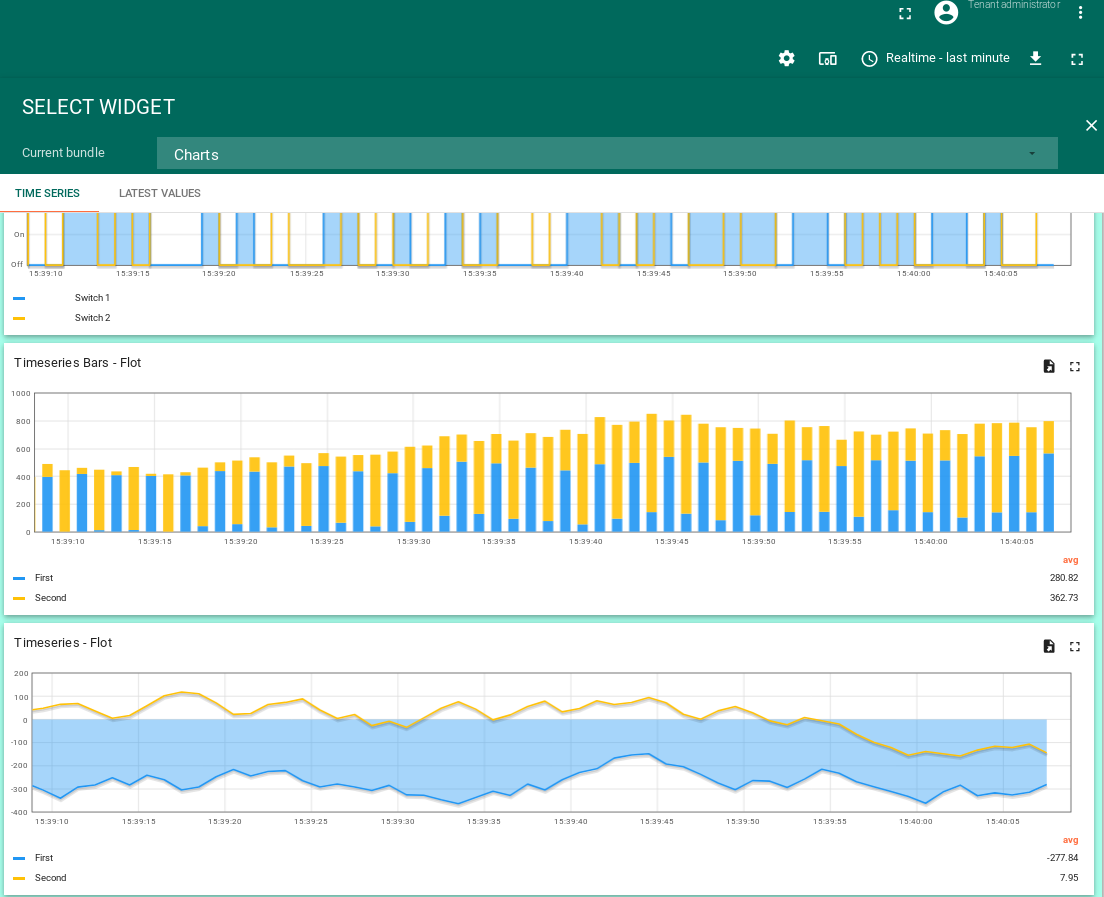Click the avg header in Bars legend
This screenshot has height=897, width=1104.
(1070, 560)
